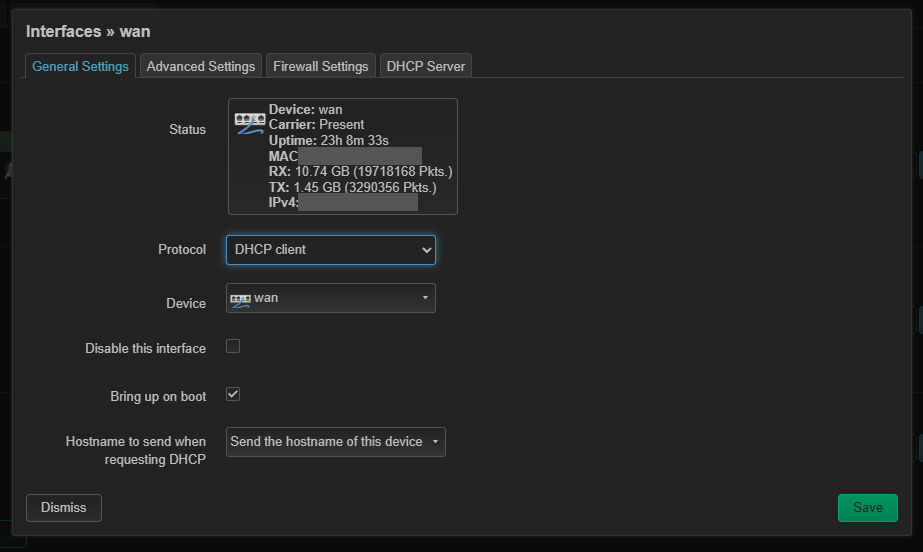Click the Dismiss button

(x=64, y=508)
